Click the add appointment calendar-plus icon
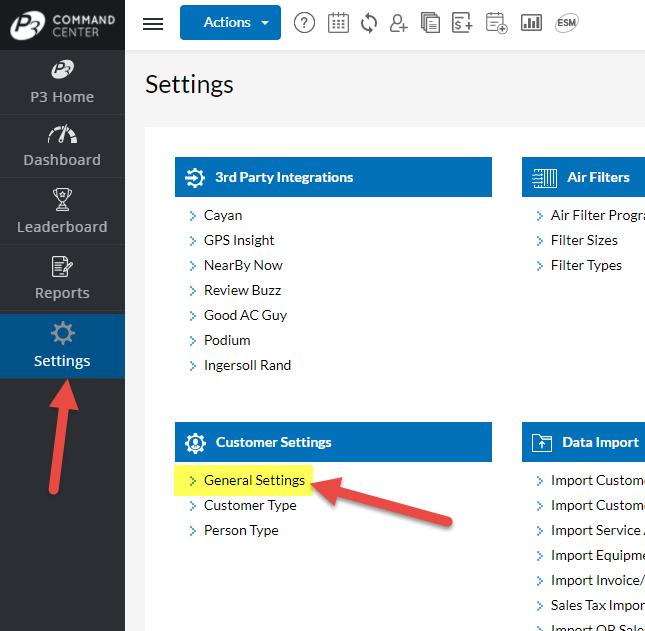Viewport: 645px width, 631px height. [497, 23]
